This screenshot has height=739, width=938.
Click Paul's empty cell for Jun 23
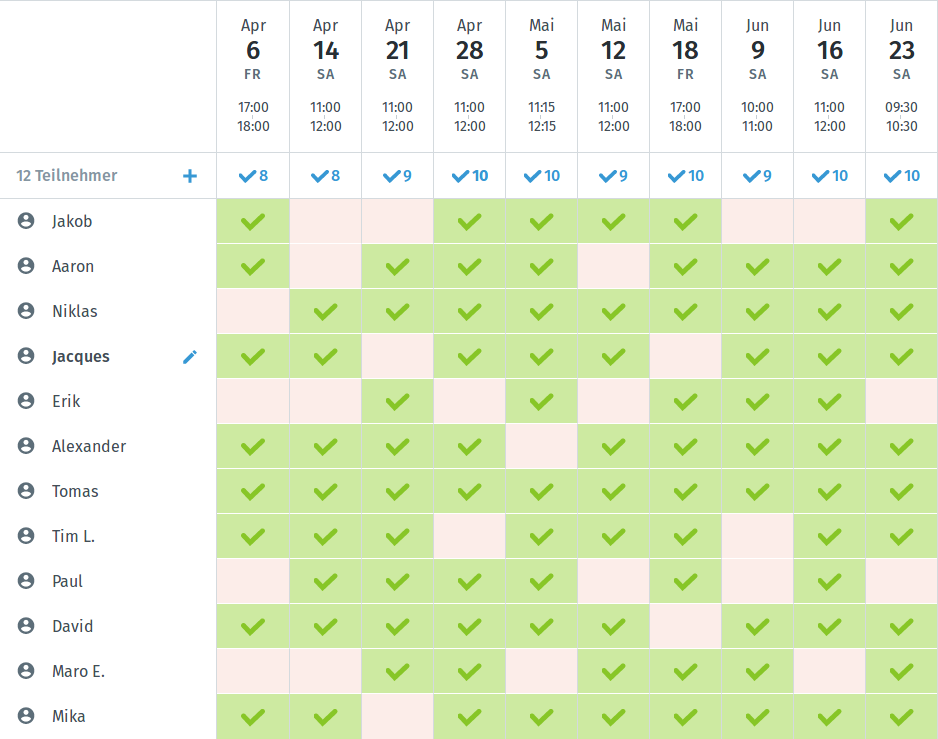click(x=902, y=581)
